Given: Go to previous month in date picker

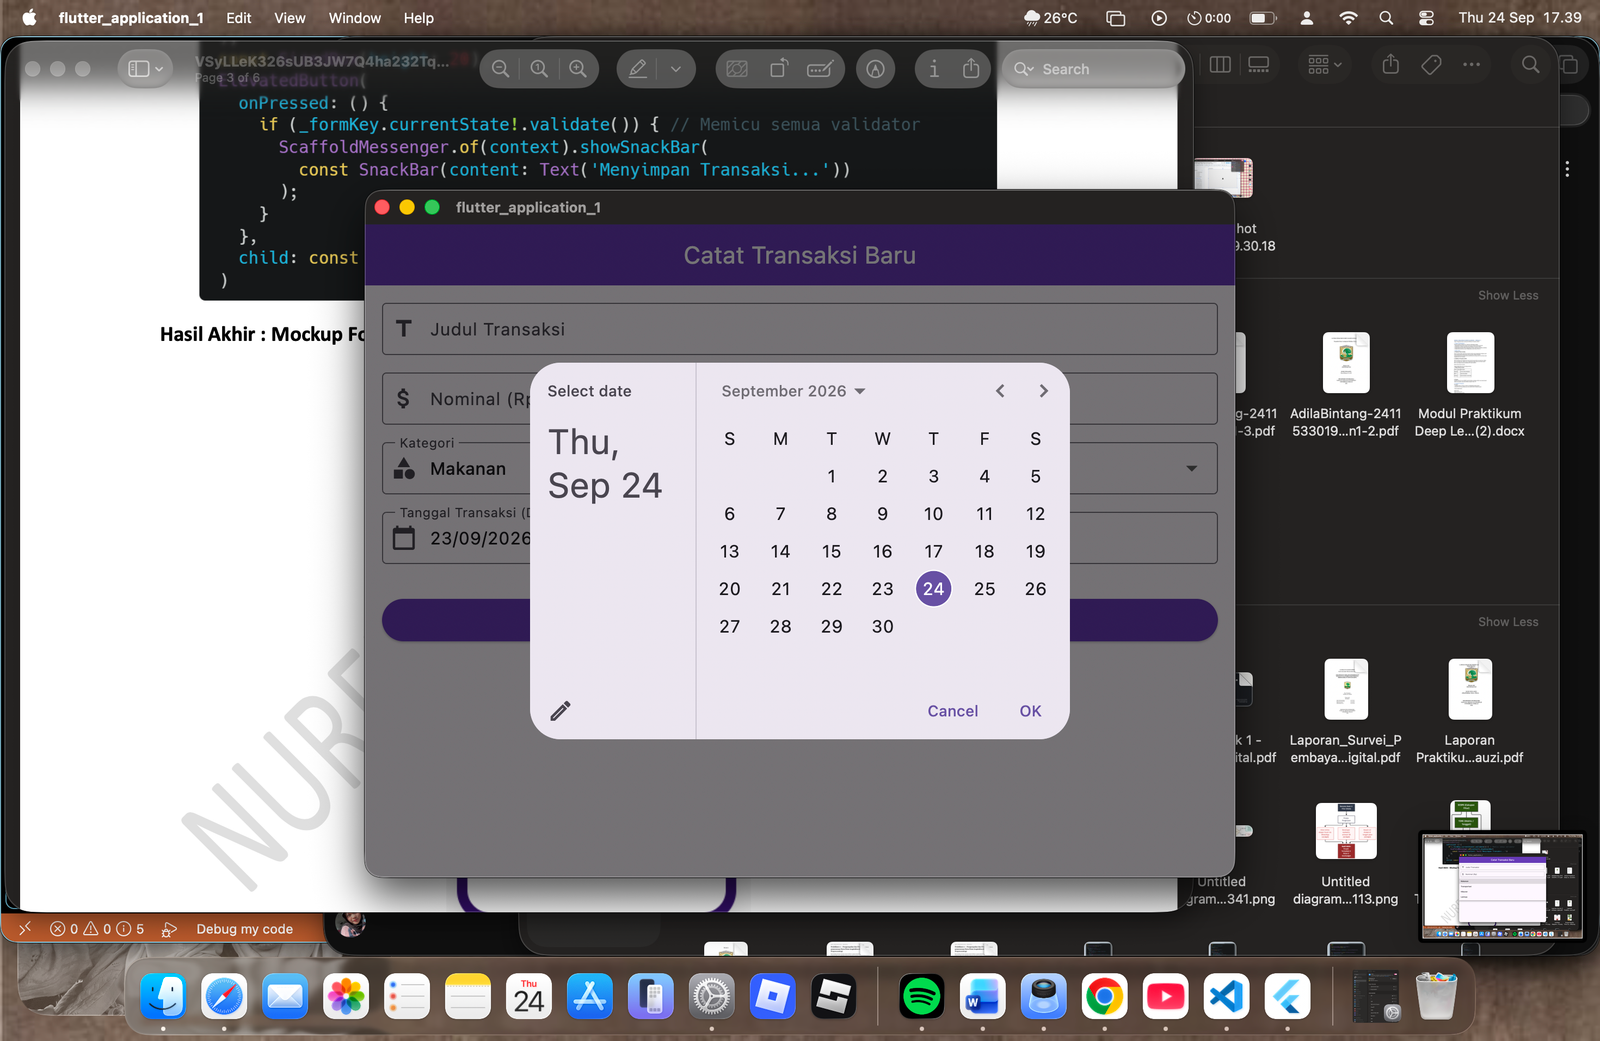Looking at the screenshot, I should tap(1000, 391).
